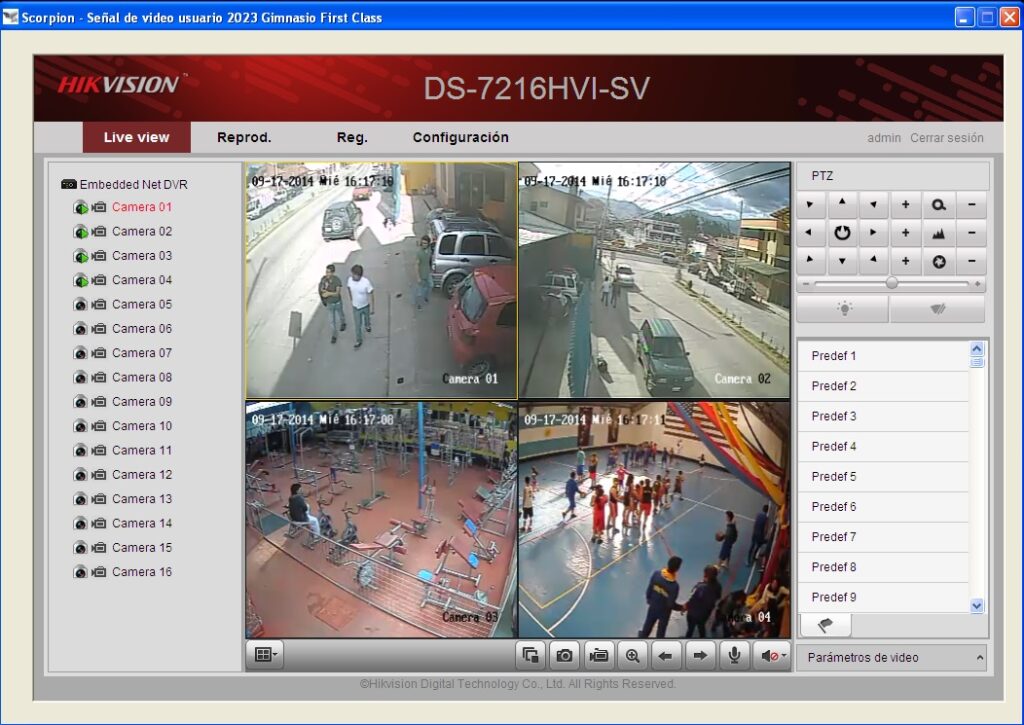Enable digital zoom magnifier
Screen dimensions: 1024x725
point(632,655)
